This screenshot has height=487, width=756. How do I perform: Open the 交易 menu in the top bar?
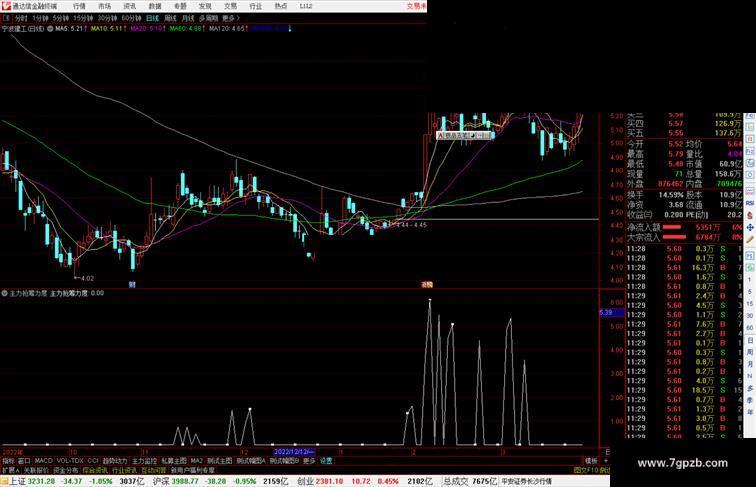click(x=230, y=6)
